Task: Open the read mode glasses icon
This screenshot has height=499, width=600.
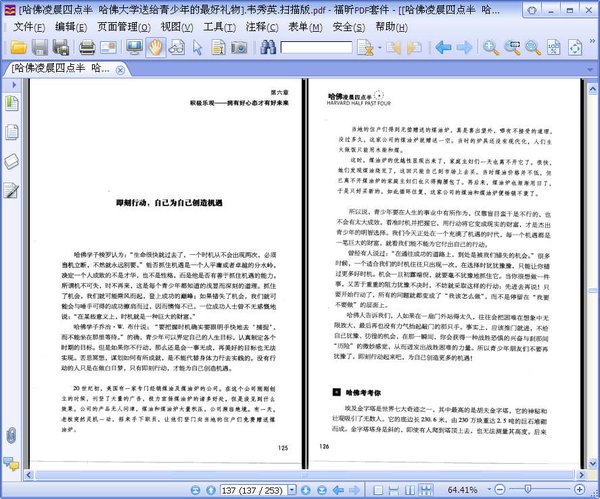Action: [x=176, y=47]
